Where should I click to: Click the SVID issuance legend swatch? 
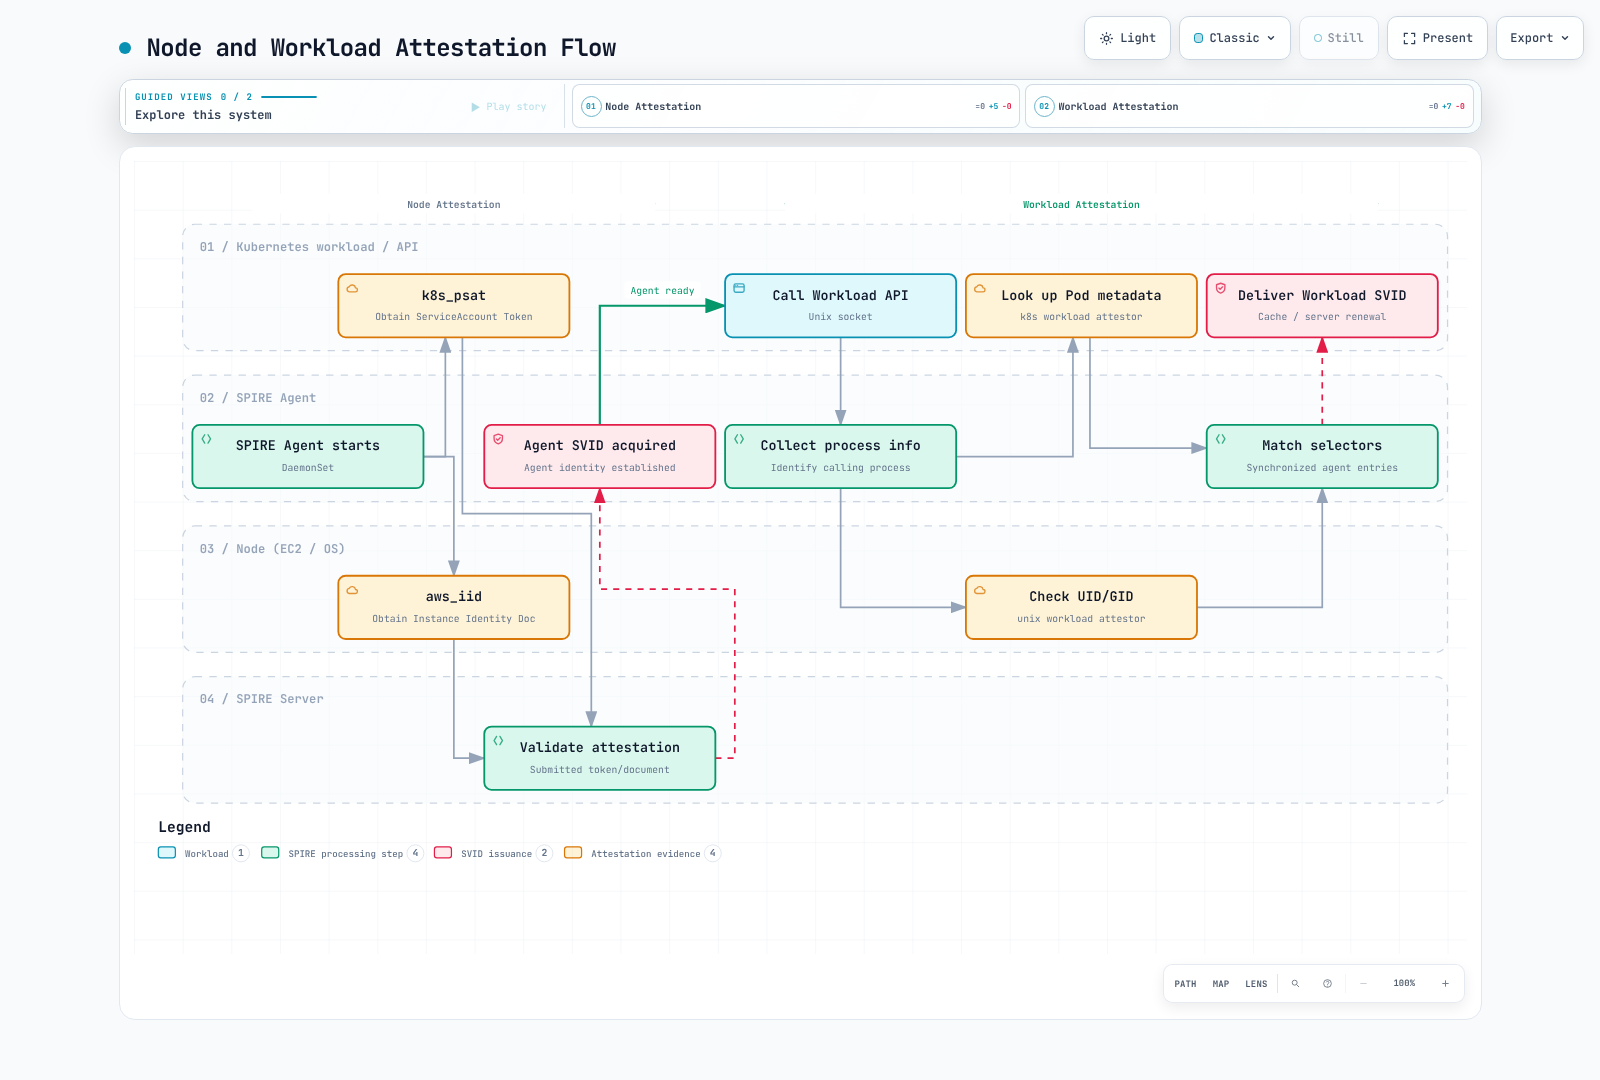tap(443, 853)
